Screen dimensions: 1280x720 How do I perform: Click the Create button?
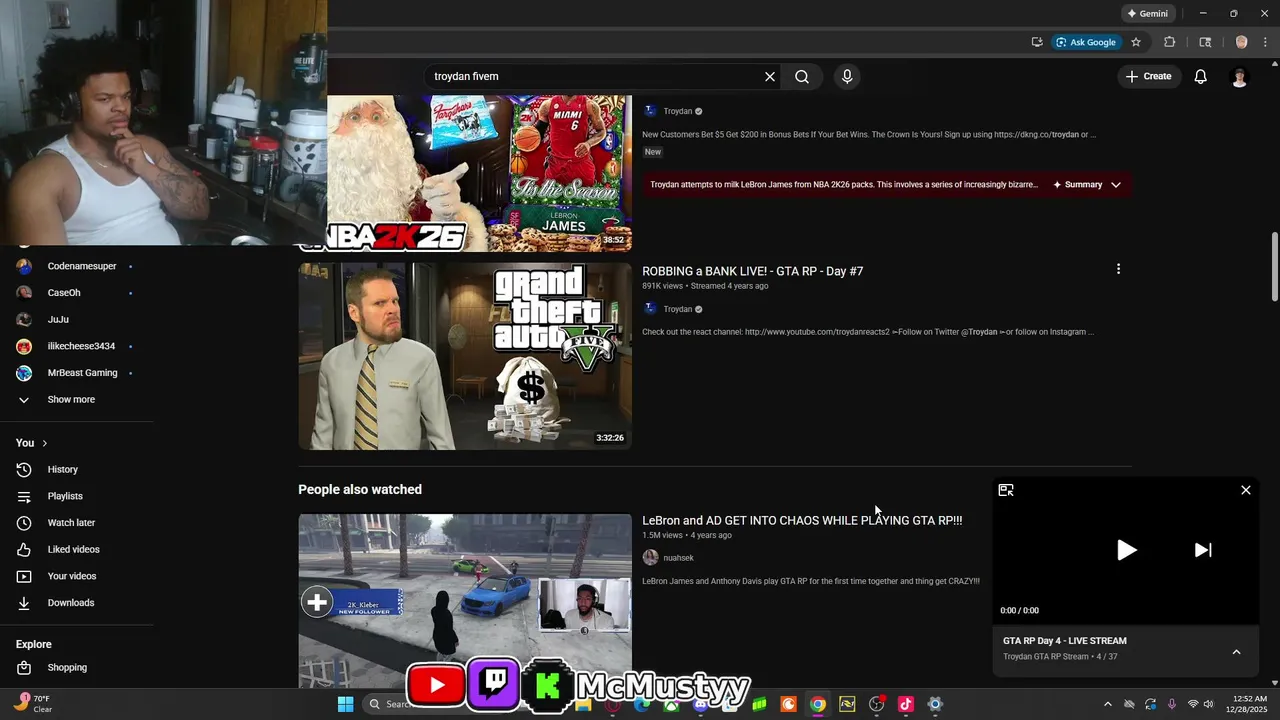click(x=1148, y=76)
